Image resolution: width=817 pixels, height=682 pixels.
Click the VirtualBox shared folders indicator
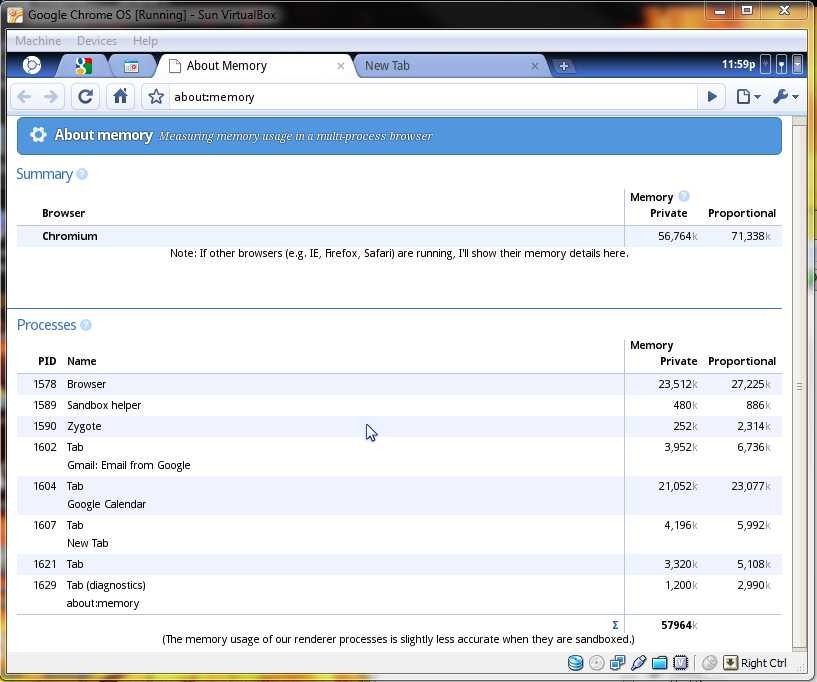coord(660,663)
